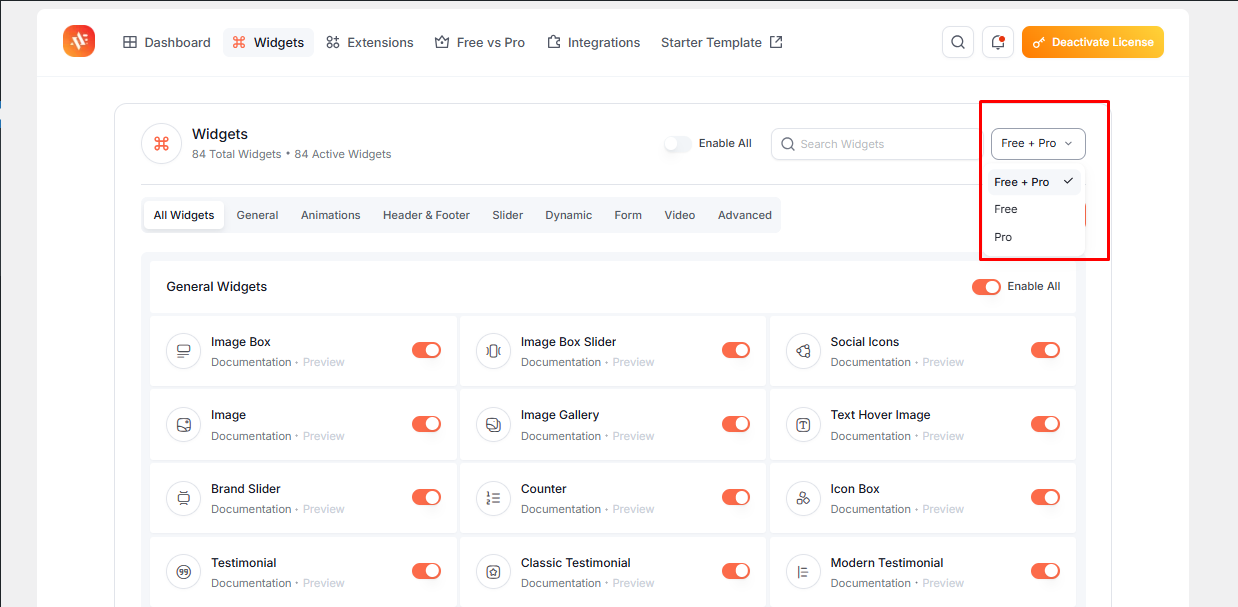Click the Icon Box widget icon
Viewport: 1238px width, 607px height.
click(803, 498)
